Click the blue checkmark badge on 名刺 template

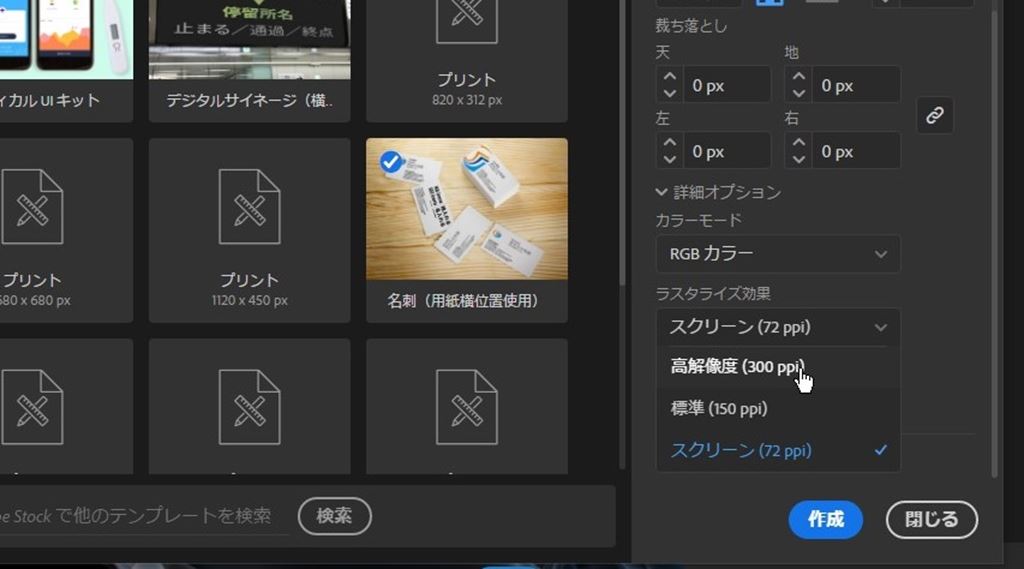tap(392, 163)
